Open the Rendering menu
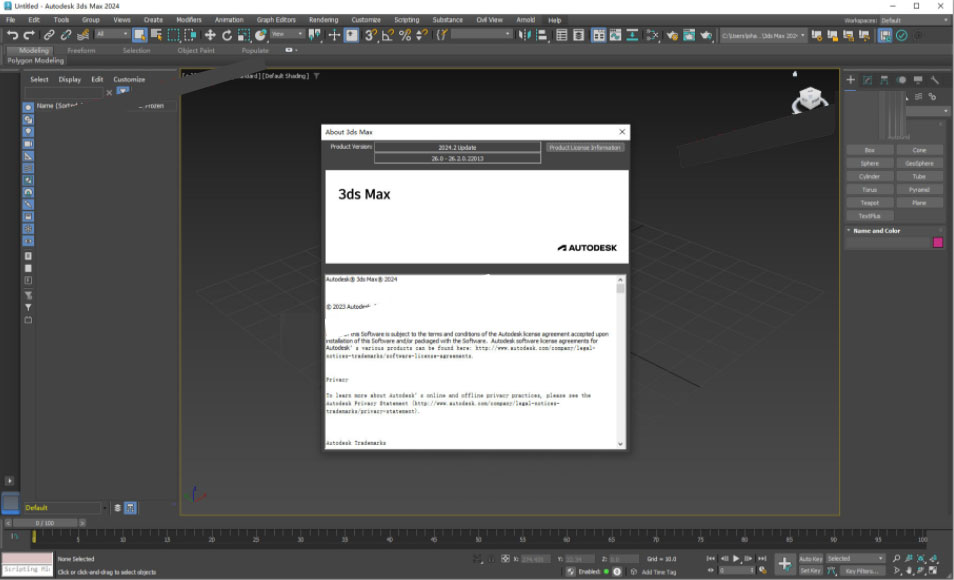The width and height of the screenshot is (954, 580). pos(323,20)
